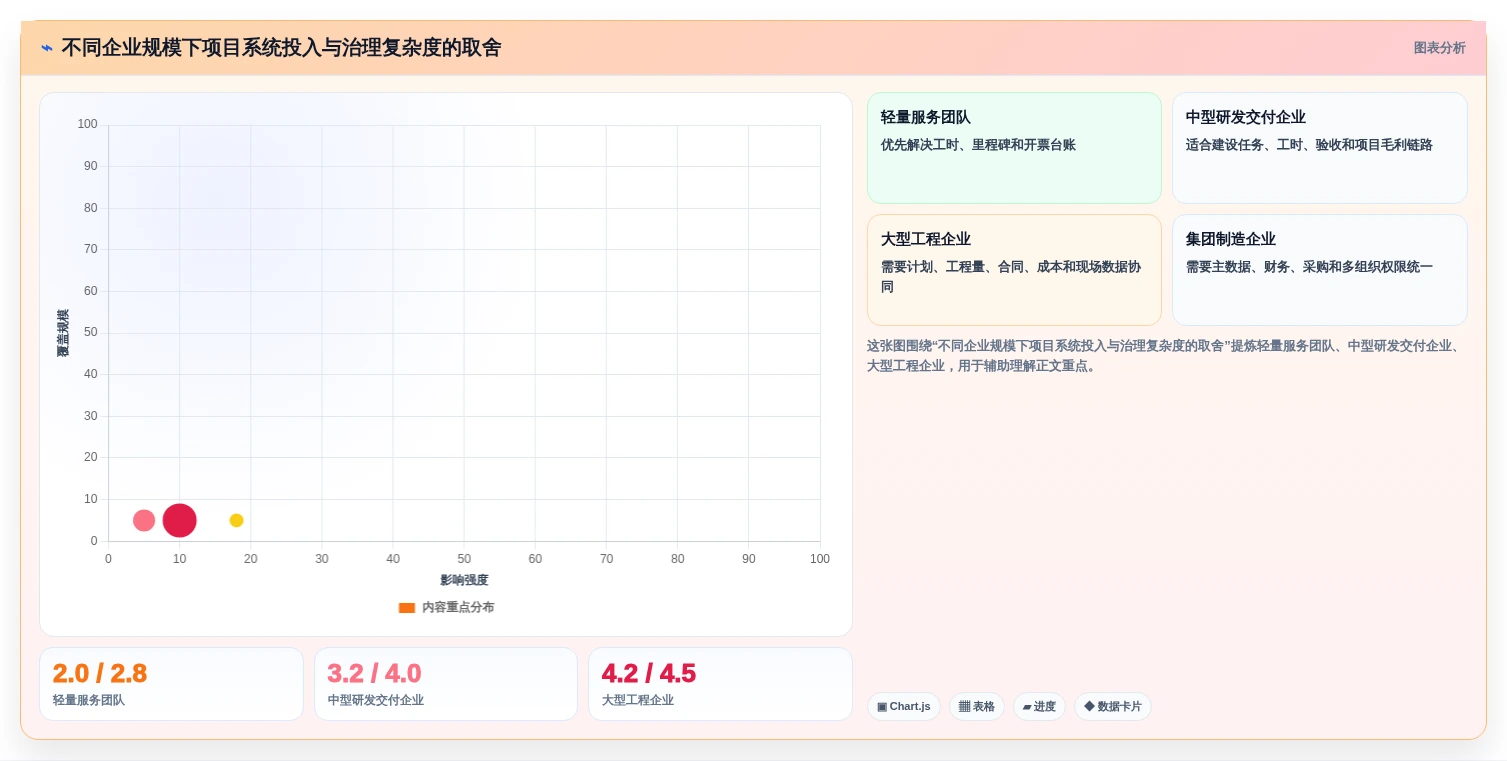Click 中型研发交付企业 label under 3.2 / 4.0
This screenshot has width=1507, height=761.
pos(375,700)
